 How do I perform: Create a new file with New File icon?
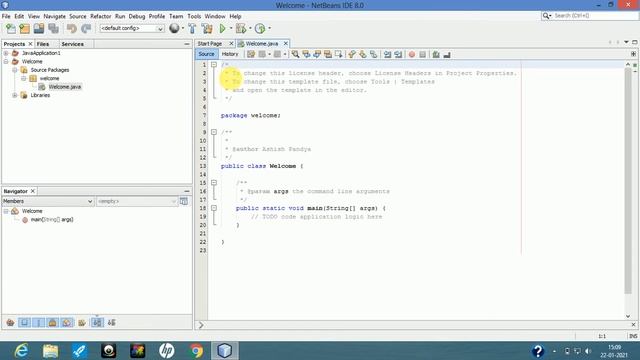pos(11,29)
